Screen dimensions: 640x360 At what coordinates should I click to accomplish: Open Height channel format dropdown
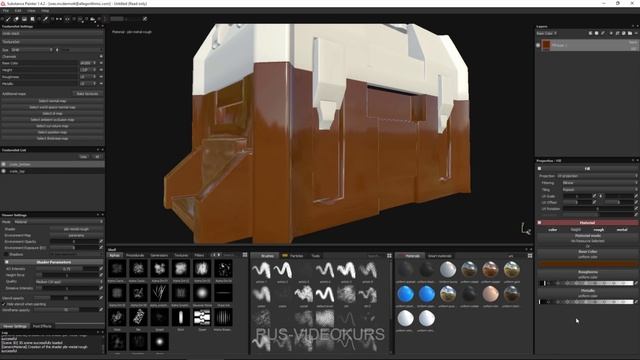tap(88, 70)
